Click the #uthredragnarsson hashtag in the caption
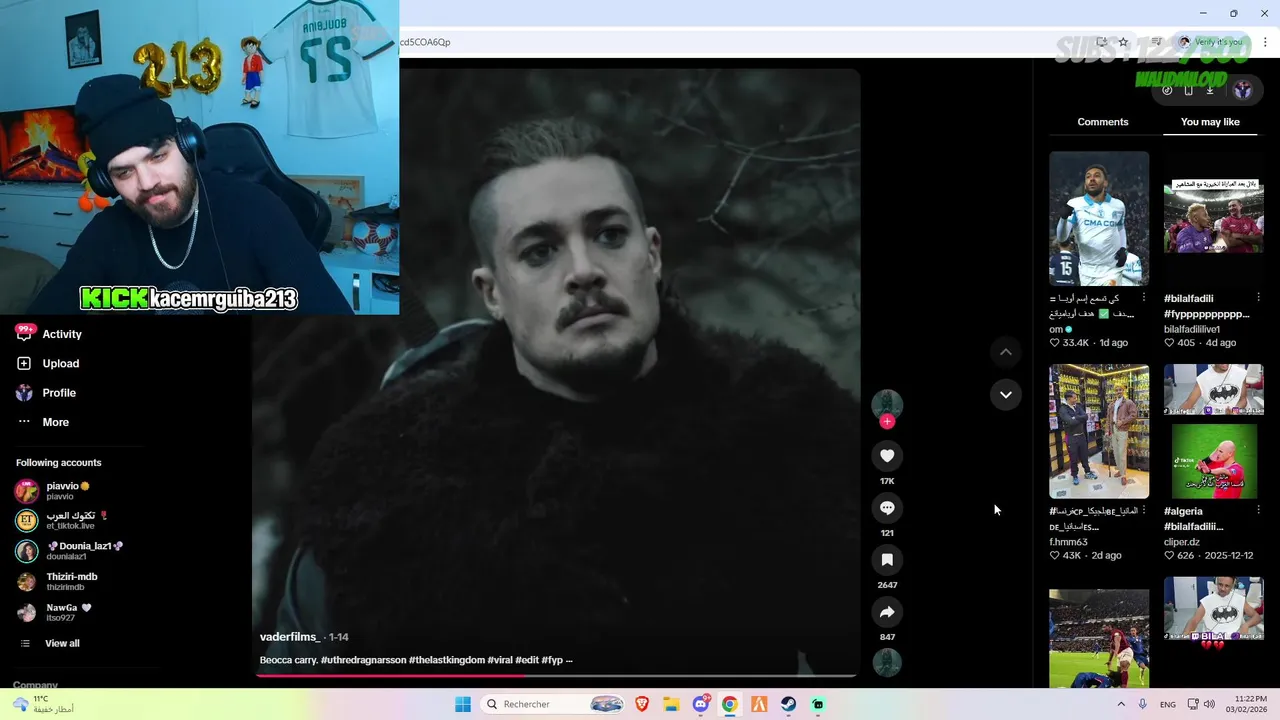The image size is (1280, 720). point(363,660)
